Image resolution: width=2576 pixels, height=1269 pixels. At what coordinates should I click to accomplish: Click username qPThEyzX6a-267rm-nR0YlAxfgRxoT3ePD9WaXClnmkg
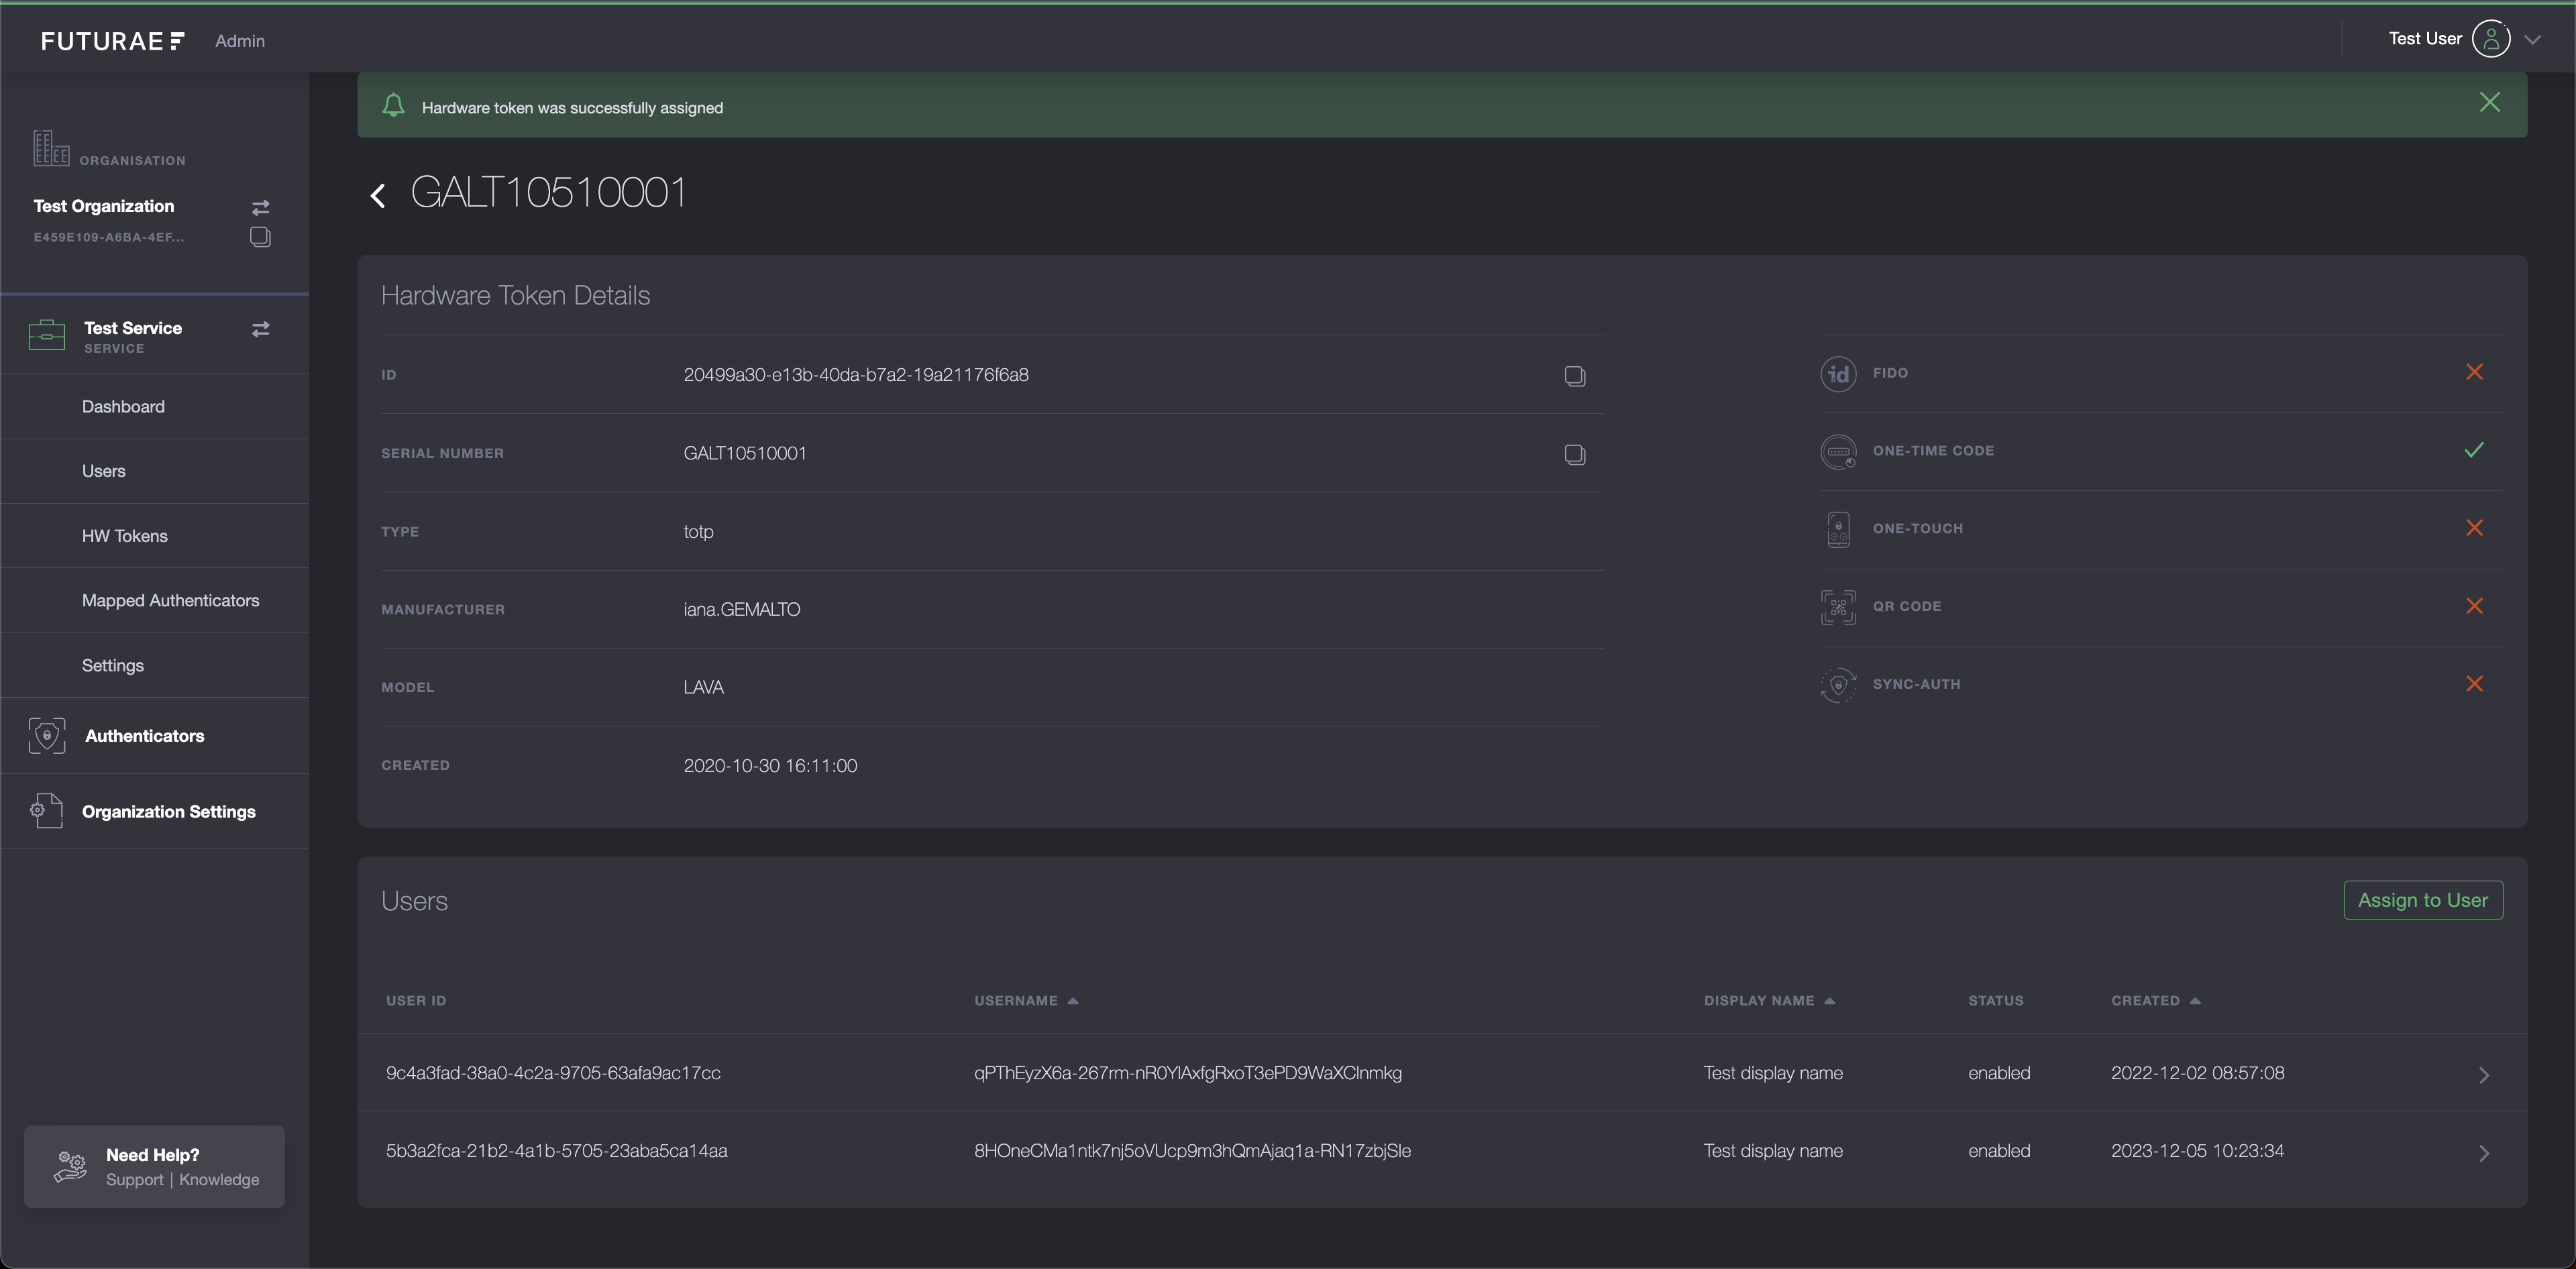click(1188, 1073)
